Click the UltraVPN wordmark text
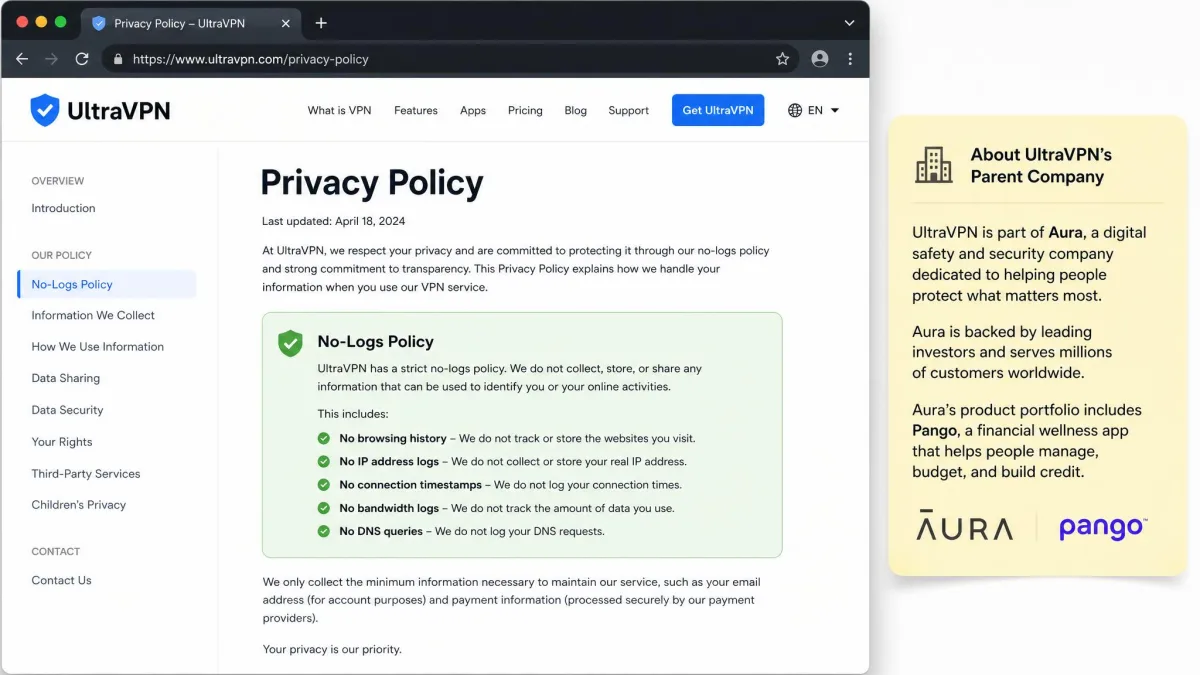Viewport: 1200px width, 675px height. [x=119, y=111]
